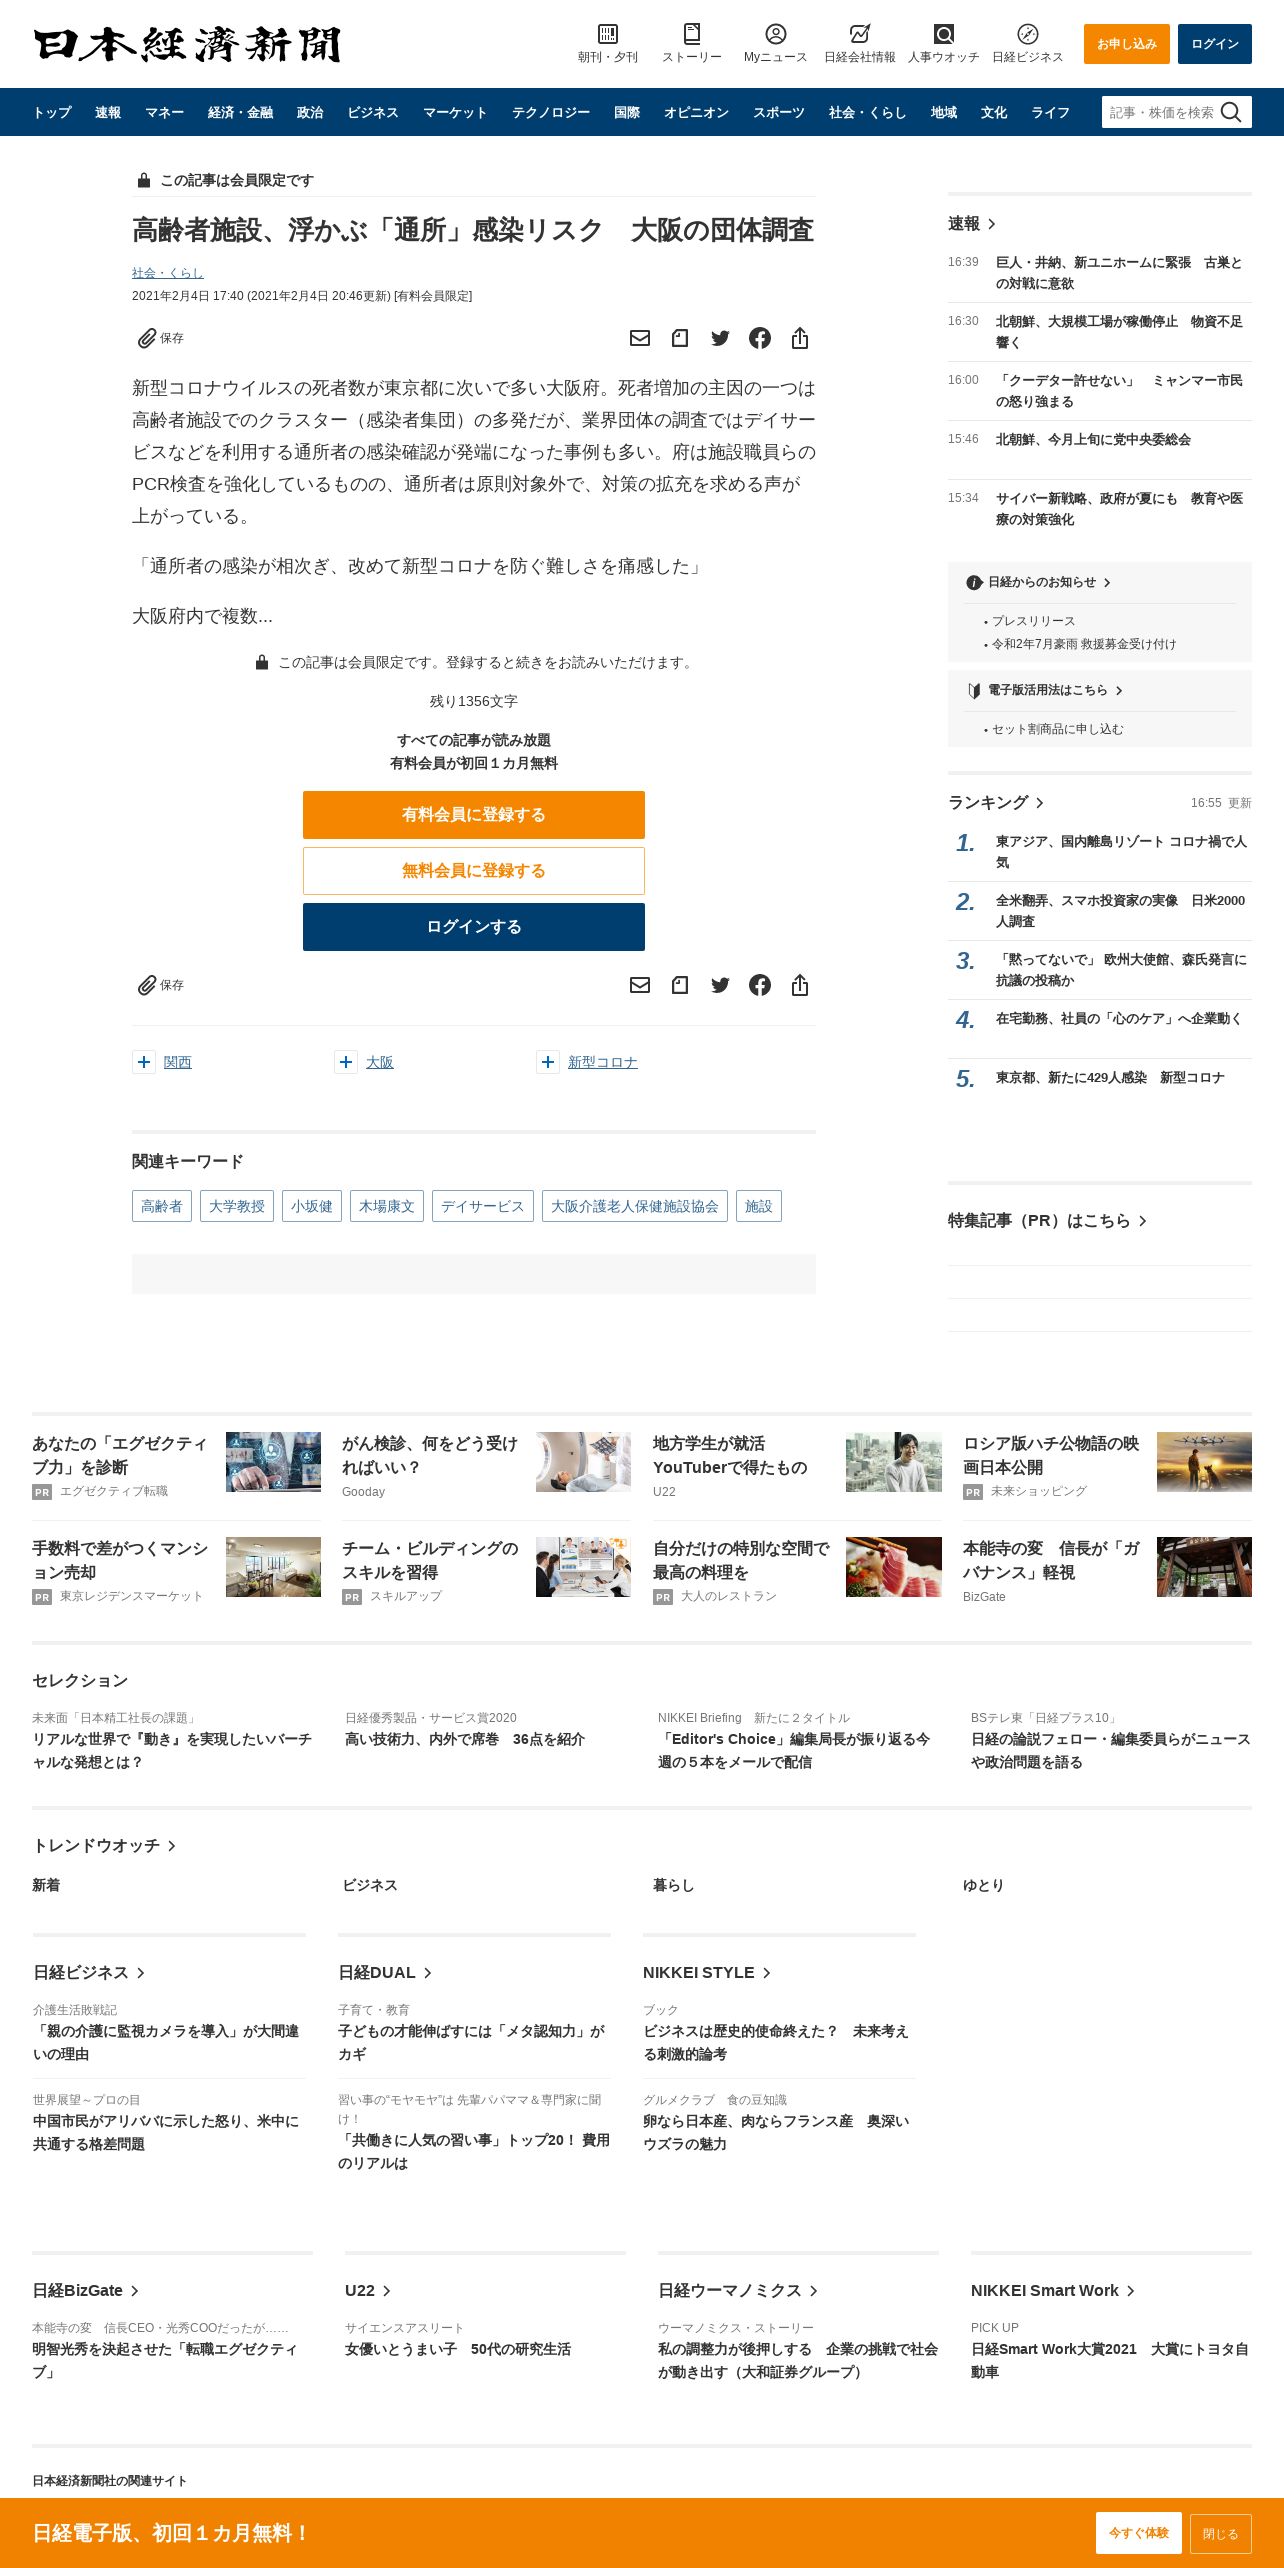Share on Facebook using top icon
Image resolution: width=1284 pixels, height=2568 pixels.
760,338
